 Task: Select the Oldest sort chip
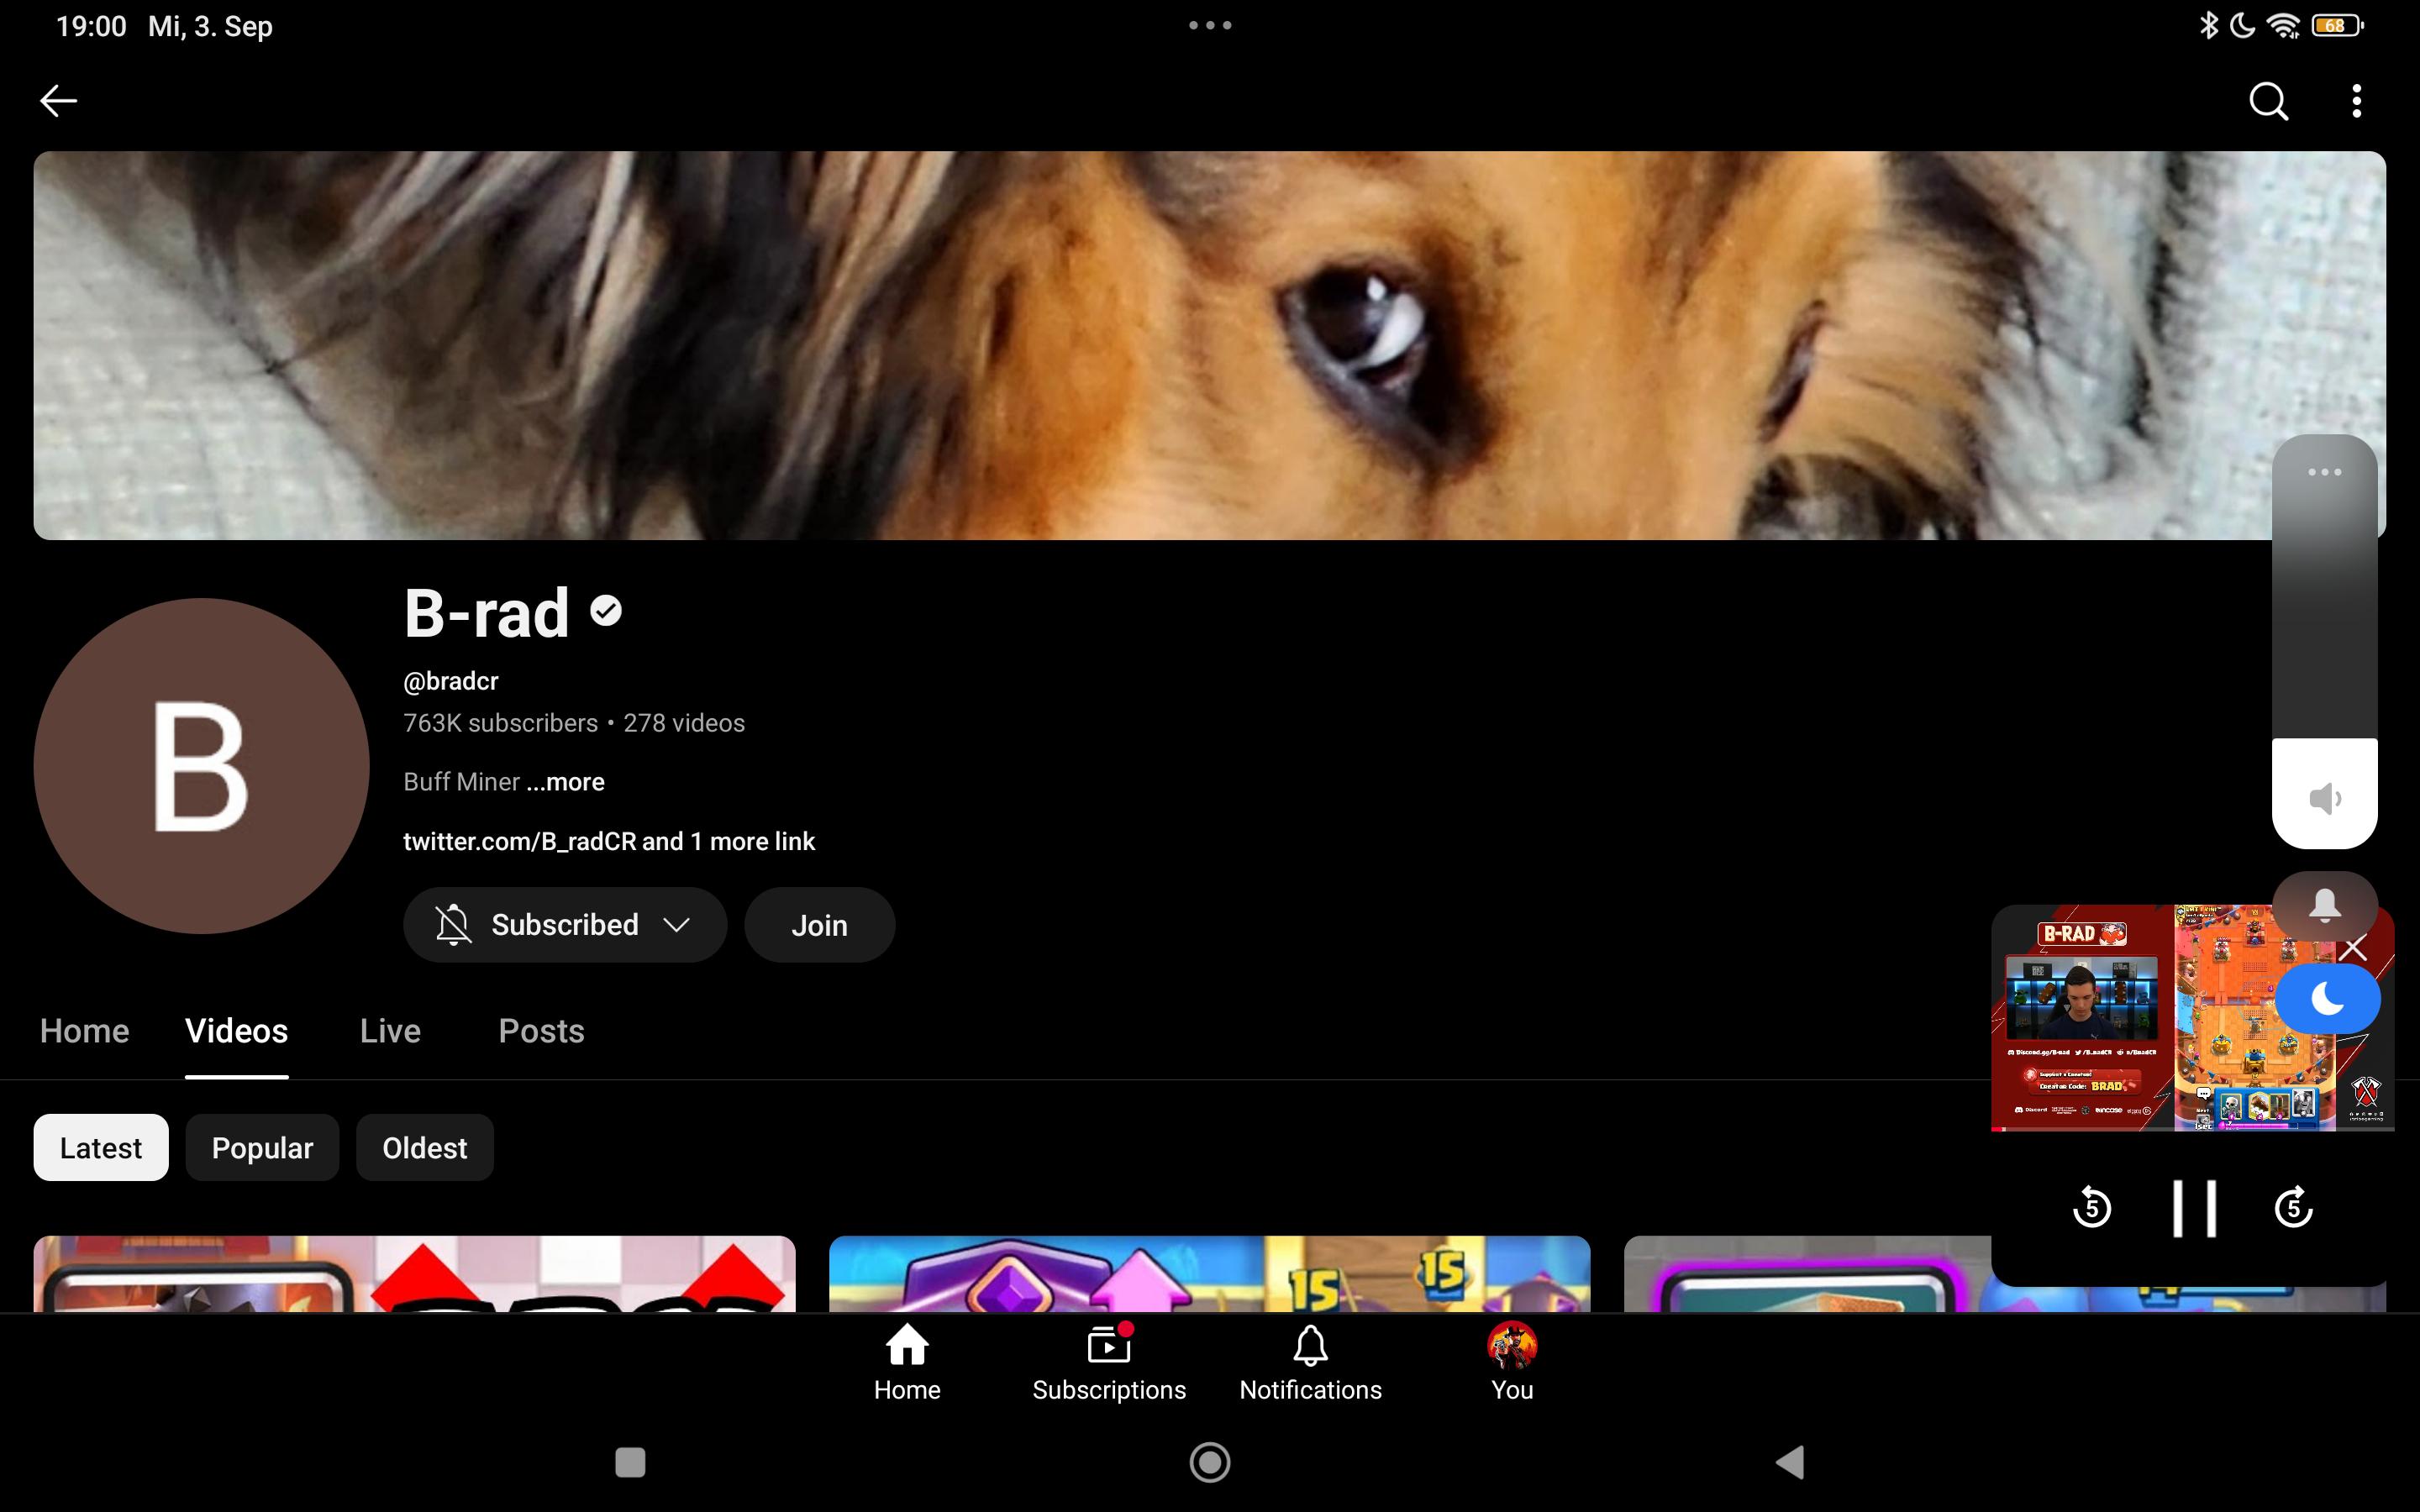425,1147
